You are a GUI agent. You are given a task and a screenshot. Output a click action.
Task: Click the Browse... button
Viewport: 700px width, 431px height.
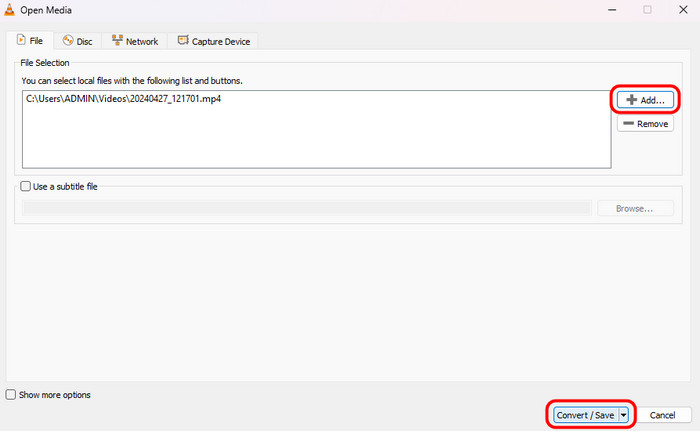point(635,209)
